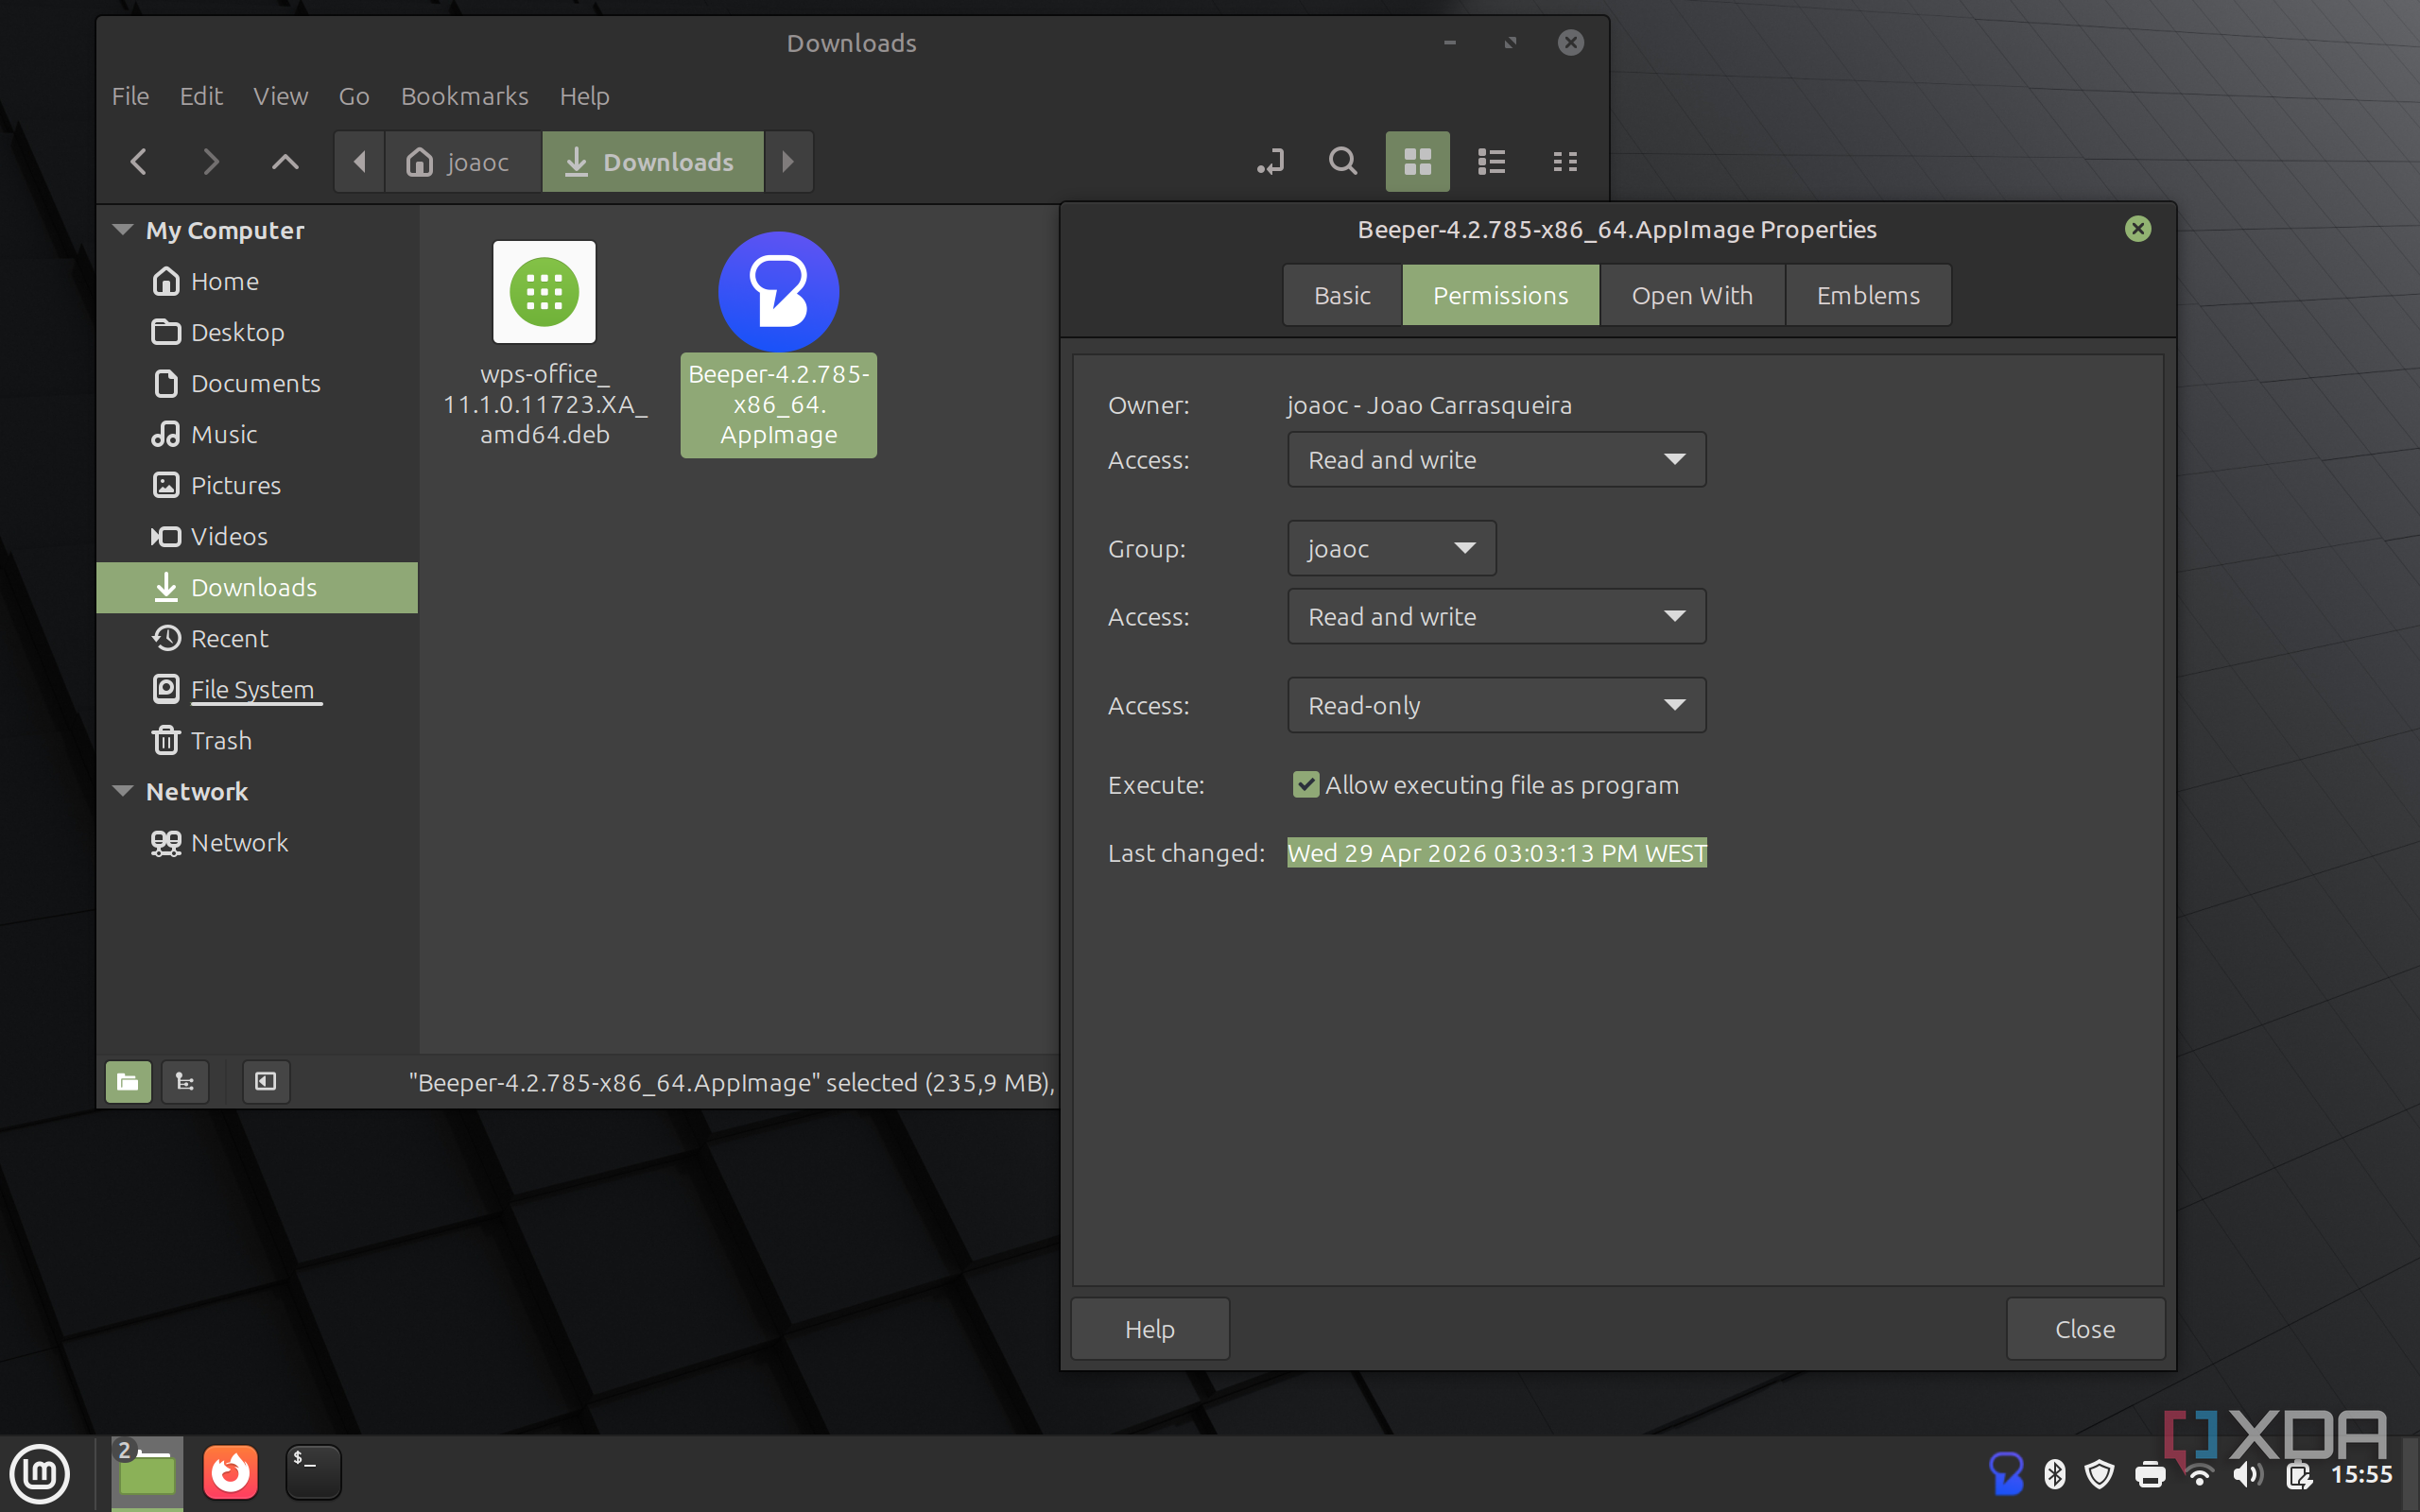
Task: Switch to the Basic tab
Action: tap(1342, 295)
